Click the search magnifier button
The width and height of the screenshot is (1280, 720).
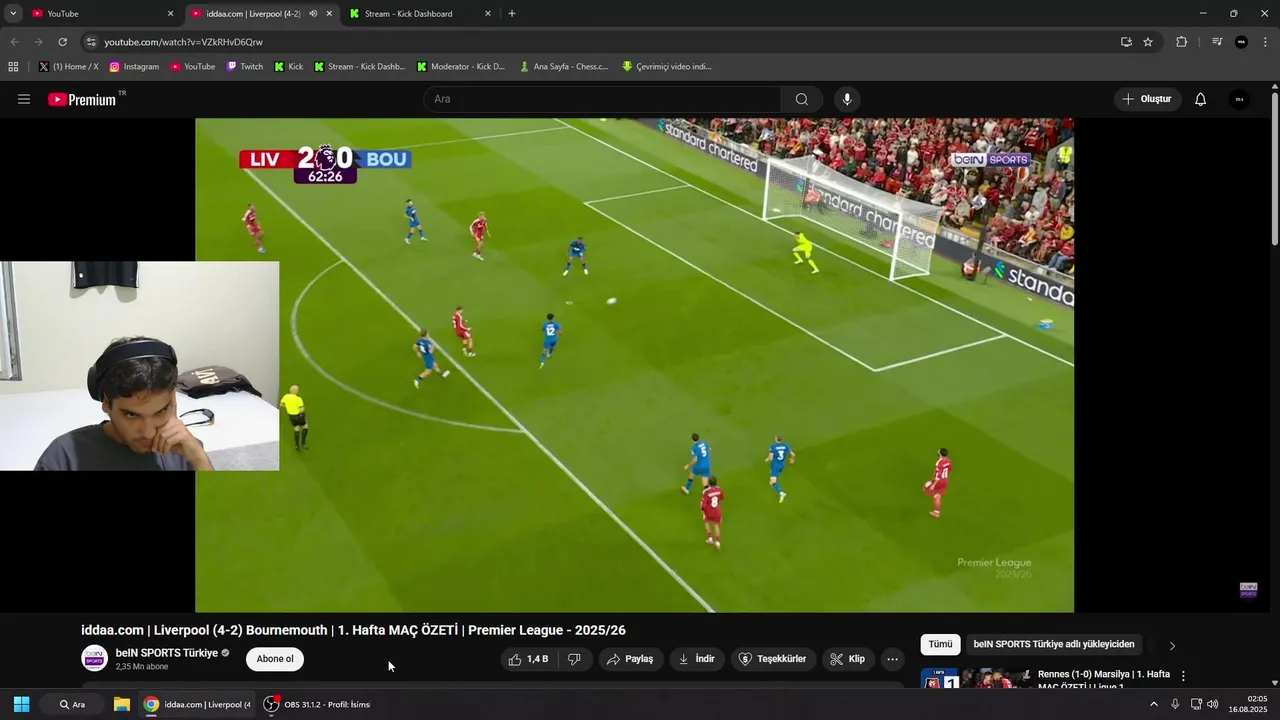pos(801,99)
